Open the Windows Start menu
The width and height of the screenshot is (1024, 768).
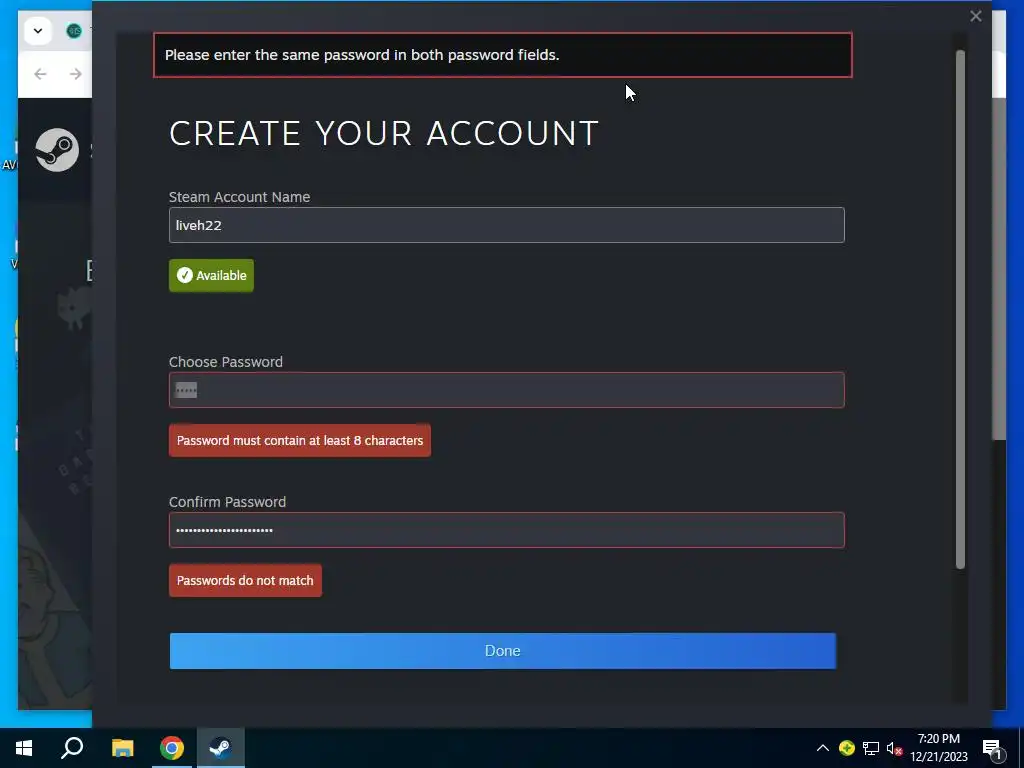24,748
